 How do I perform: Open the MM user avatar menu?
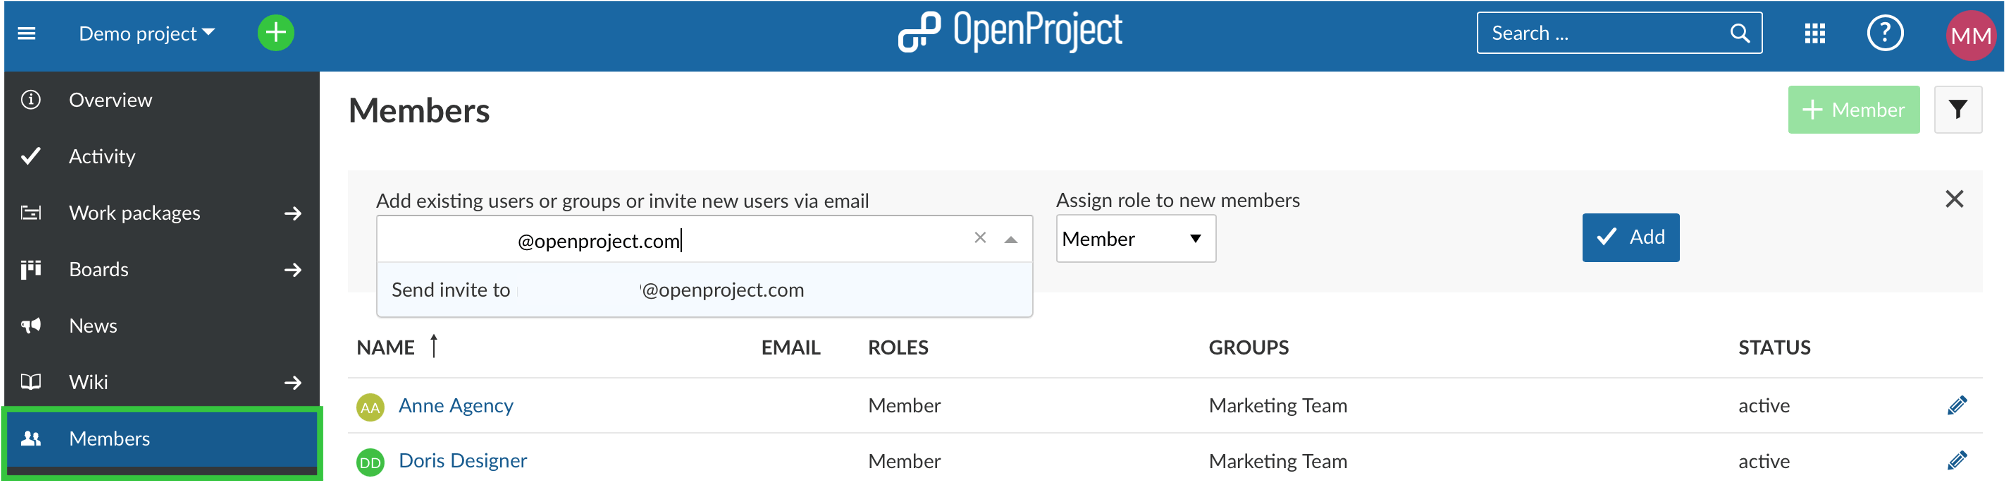[1970, 36]
